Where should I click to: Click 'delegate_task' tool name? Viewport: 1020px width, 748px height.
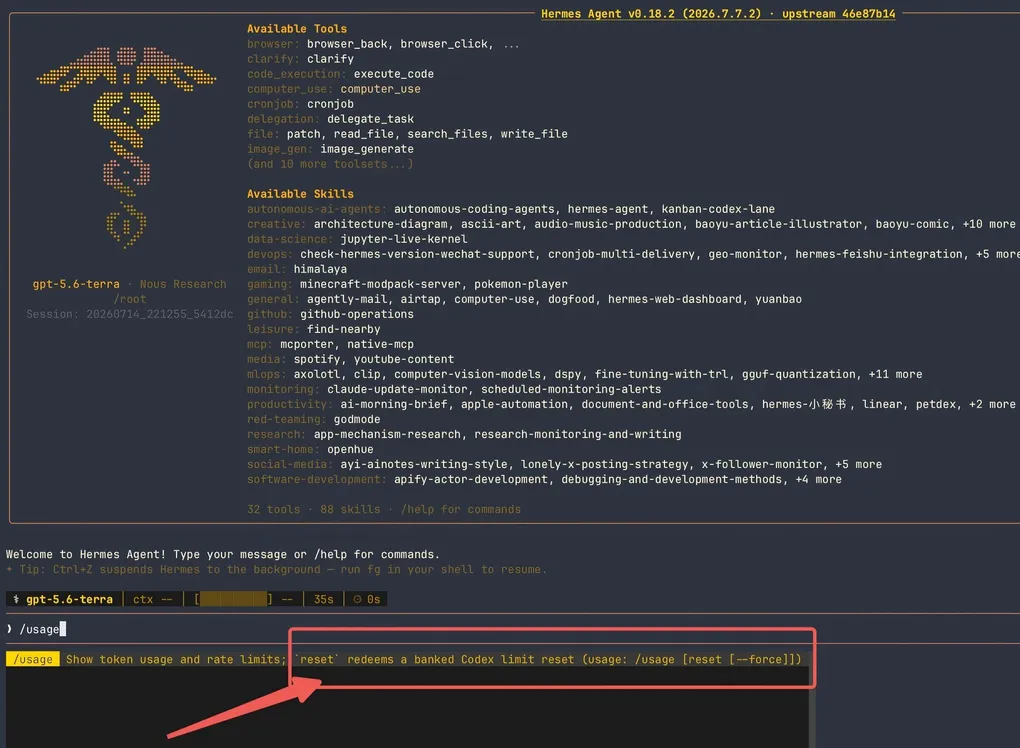tap(370, 119)
